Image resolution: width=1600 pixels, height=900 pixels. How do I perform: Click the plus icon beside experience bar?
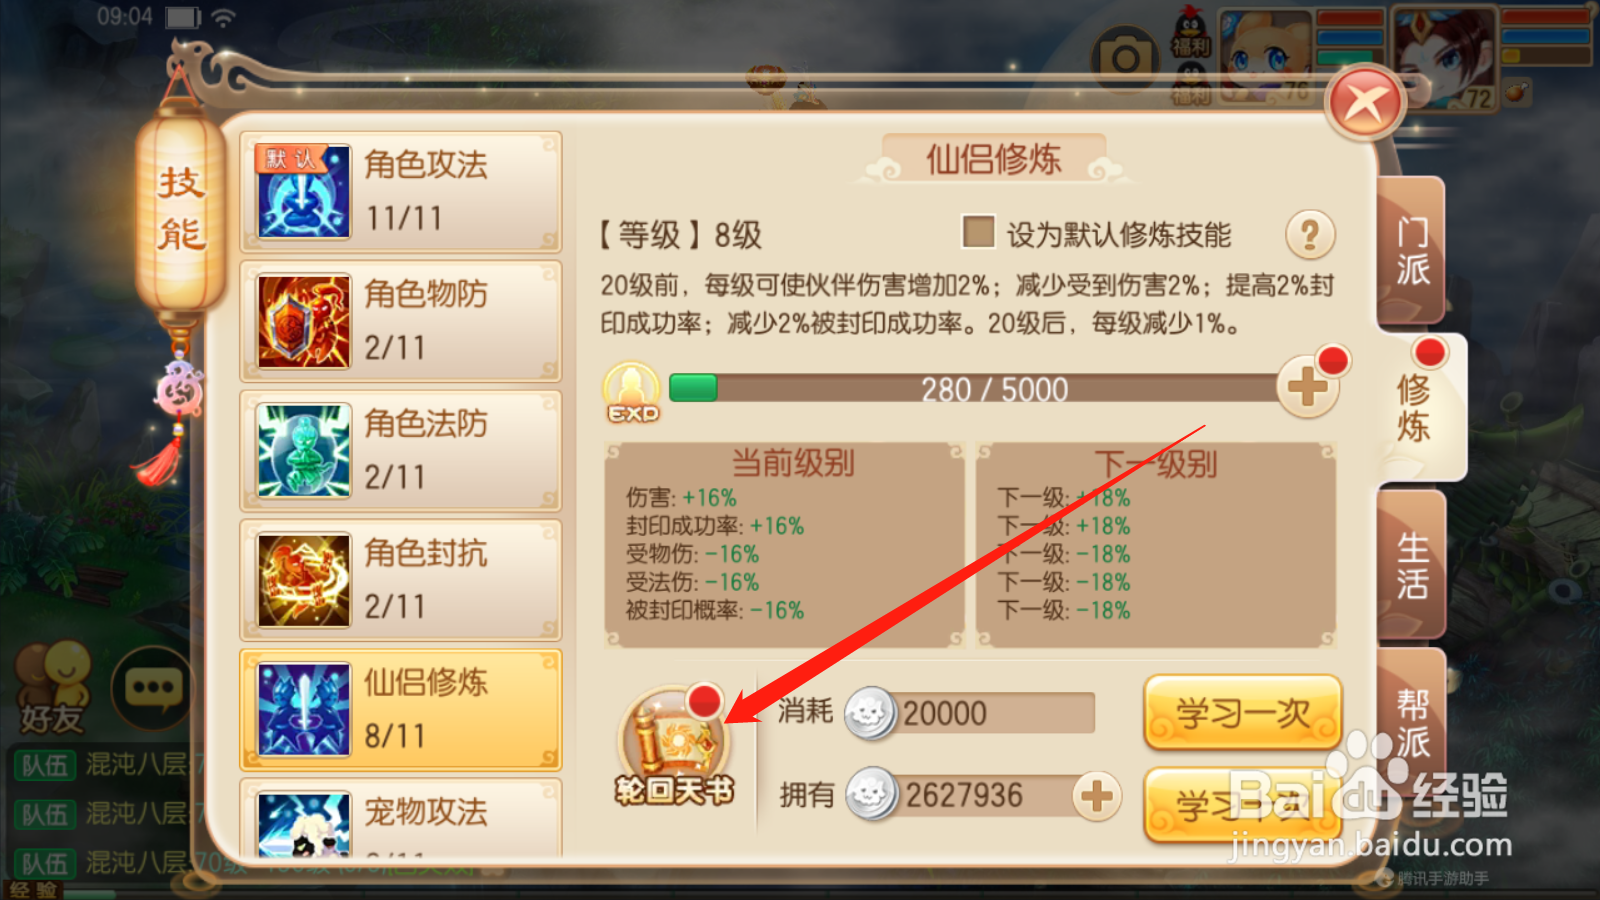[1308, 388]
